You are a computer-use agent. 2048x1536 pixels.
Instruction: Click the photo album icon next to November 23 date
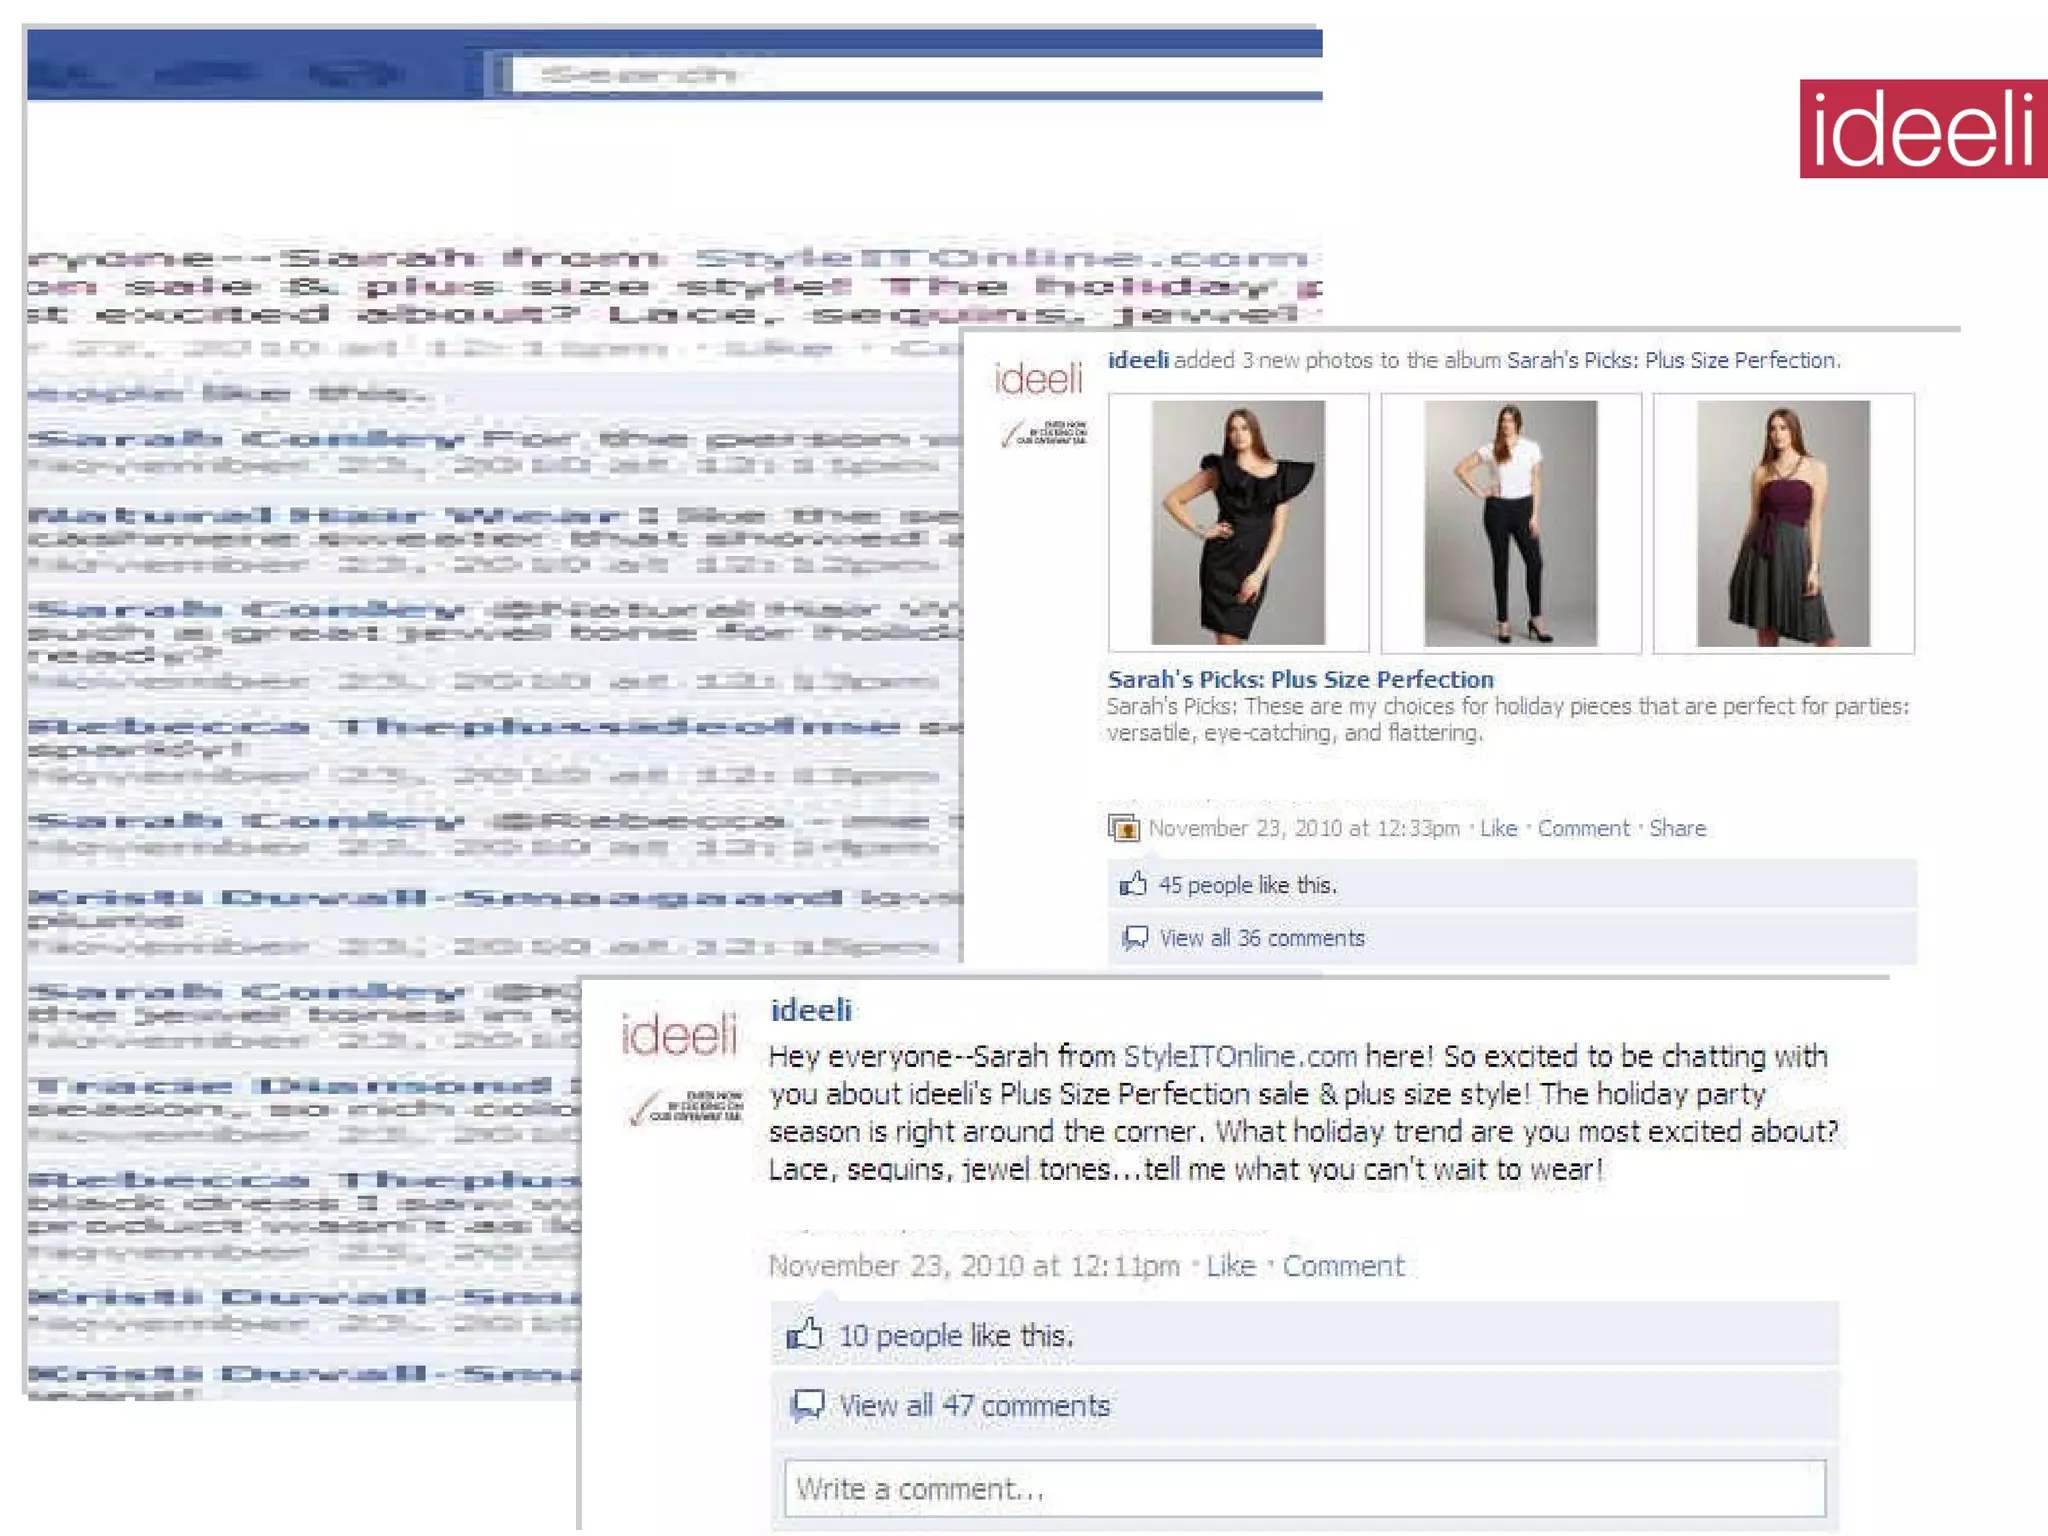click(x=1124, y=828)
